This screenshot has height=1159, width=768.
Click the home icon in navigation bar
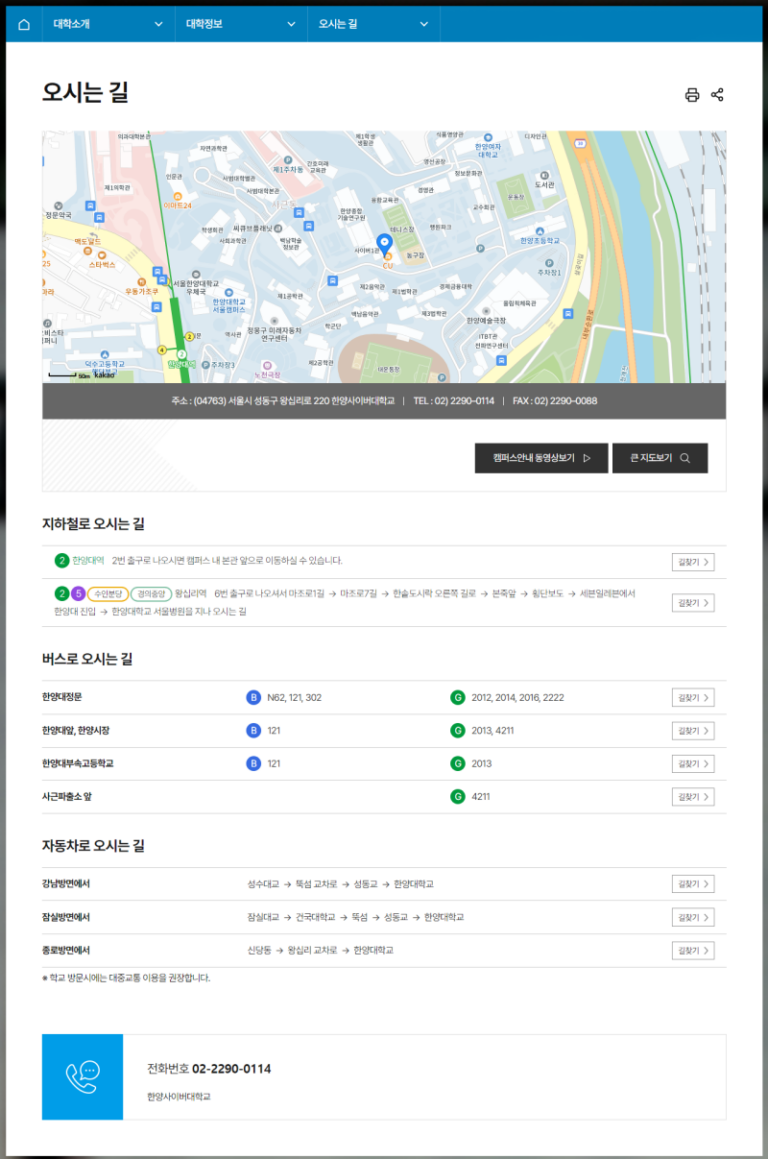(24, 24)
